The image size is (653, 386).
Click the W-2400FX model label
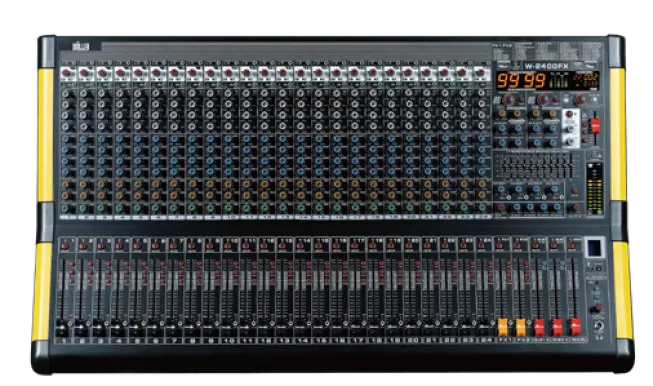point(546,66)
